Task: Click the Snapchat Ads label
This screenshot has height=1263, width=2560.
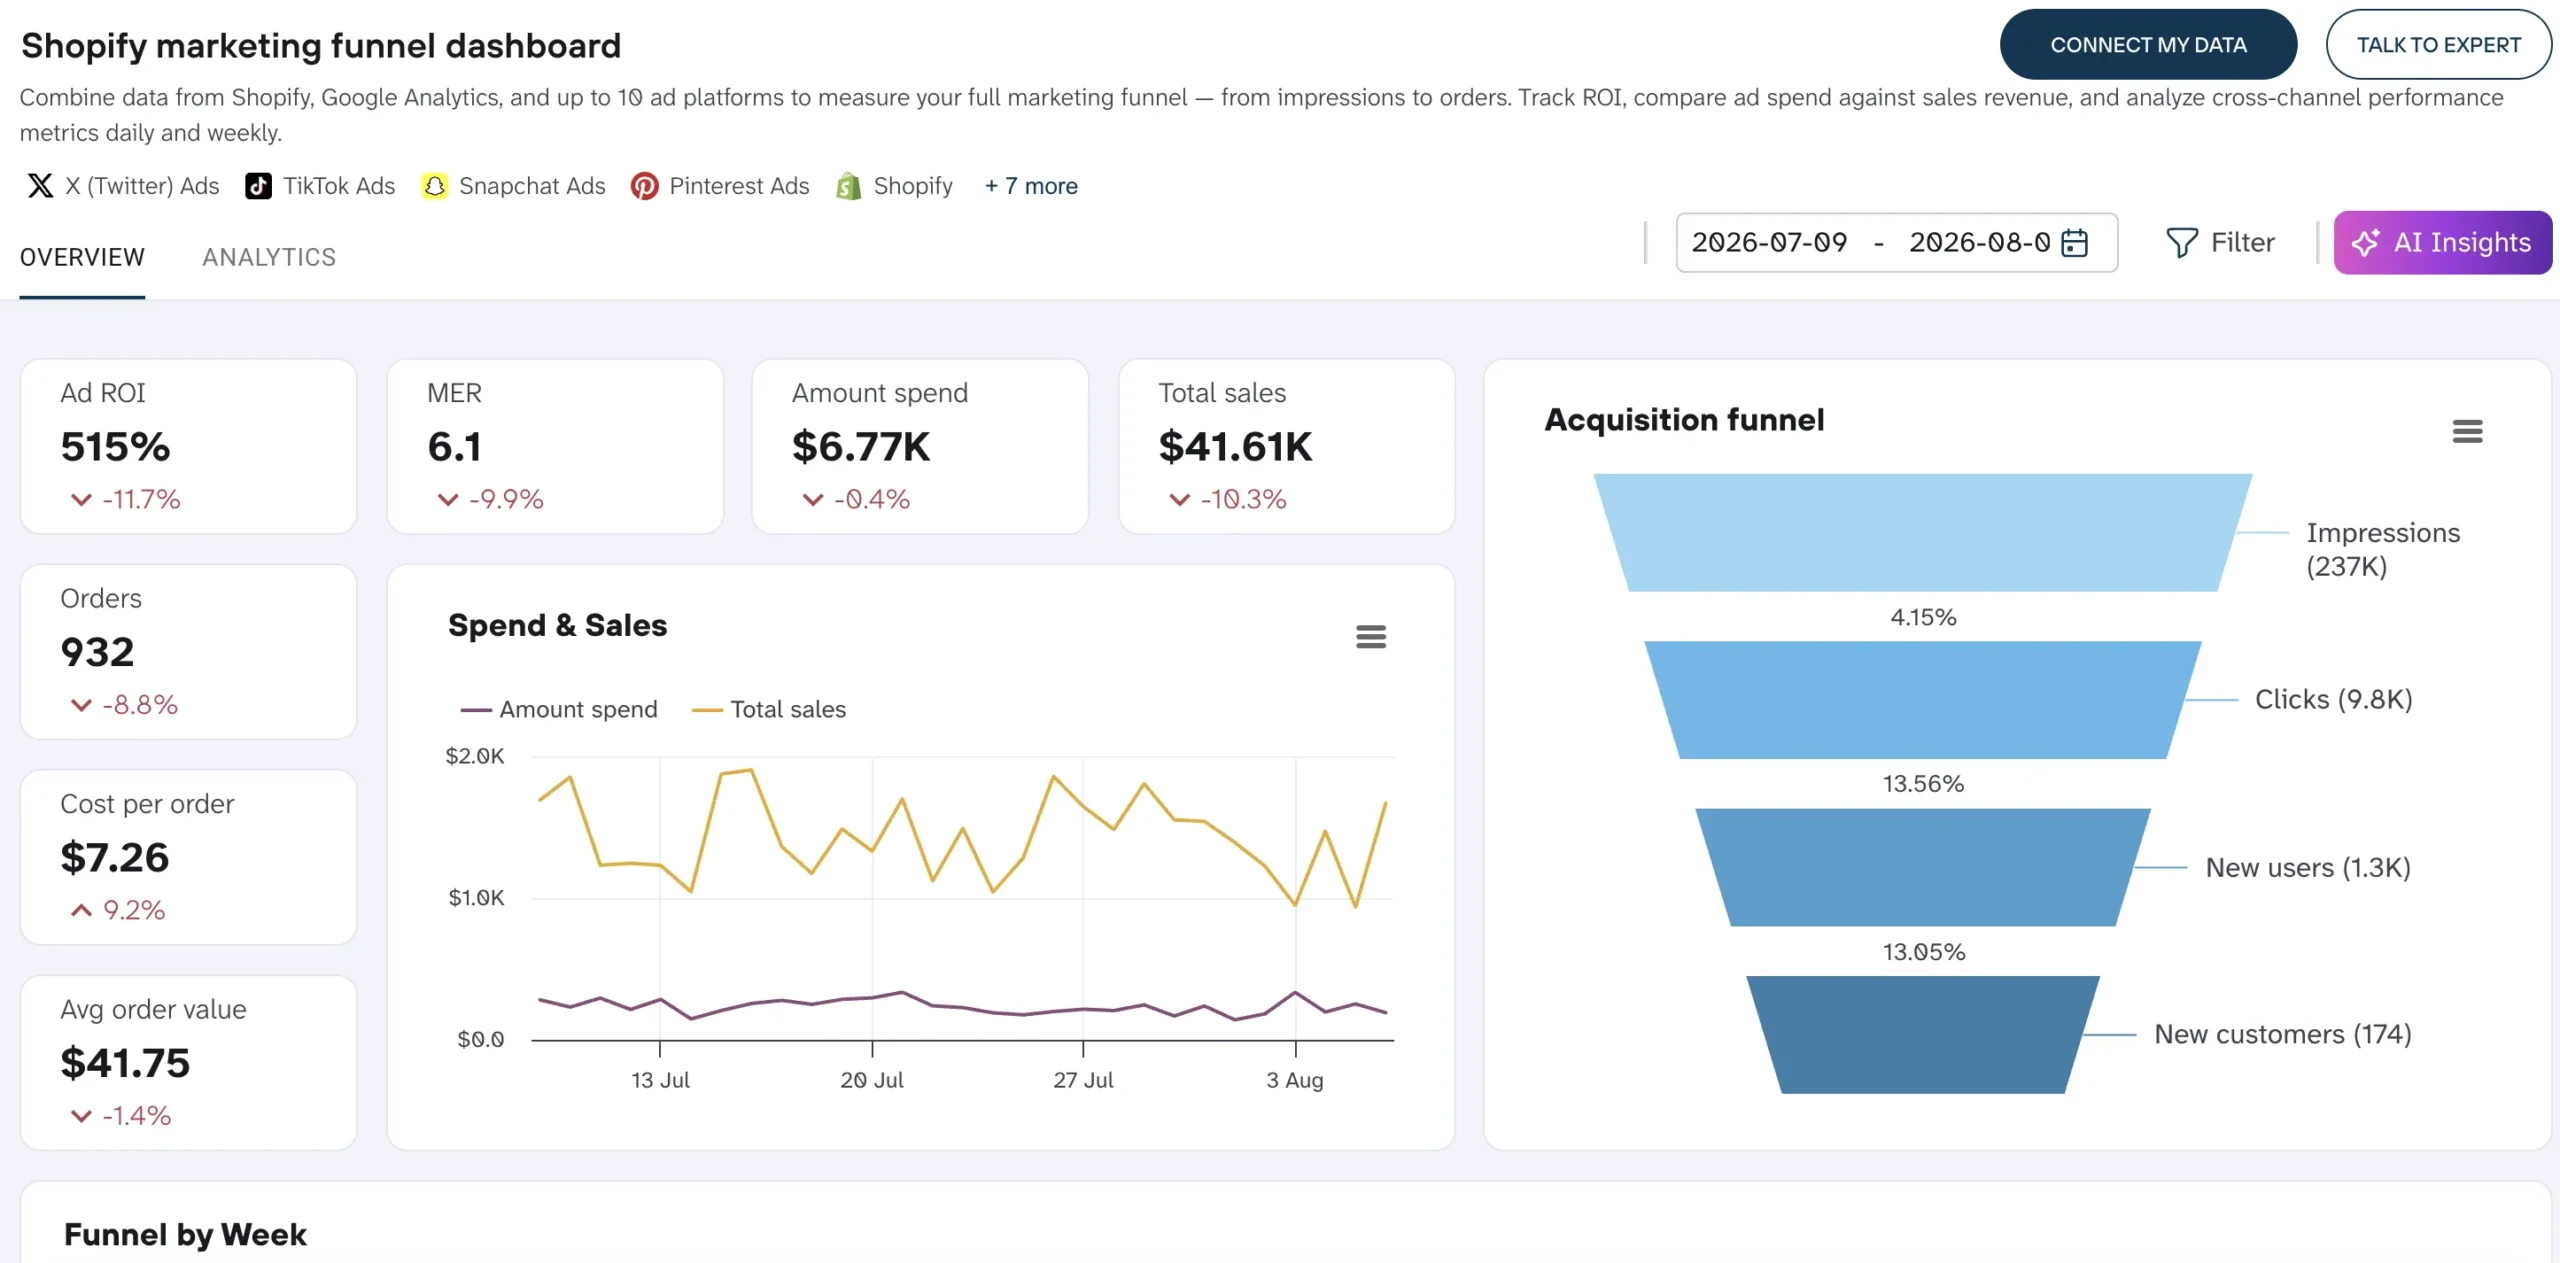Action: point(532,186)
